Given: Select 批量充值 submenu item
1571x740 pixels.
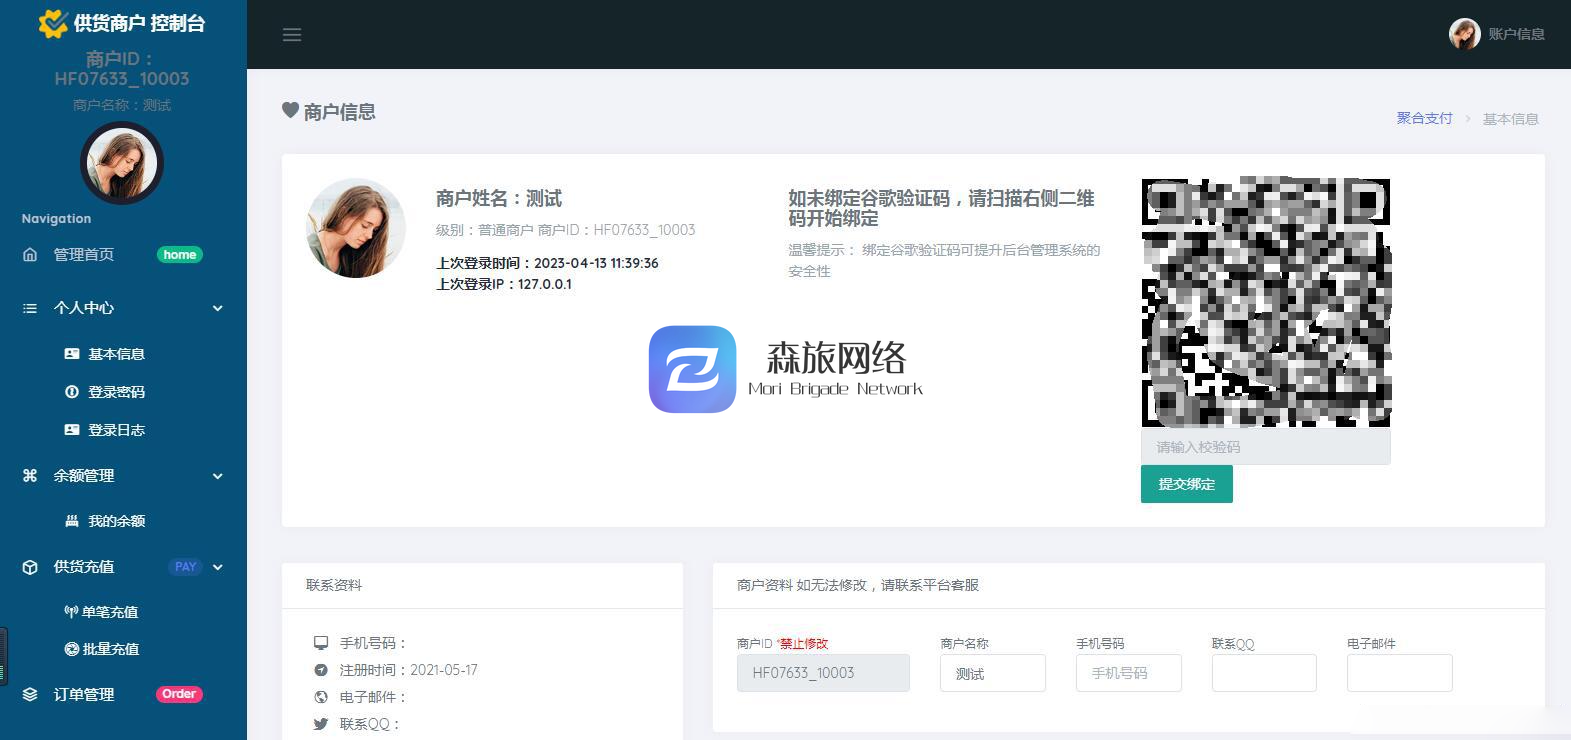Looking at the screenshot, I should click(x=110, y=649).
